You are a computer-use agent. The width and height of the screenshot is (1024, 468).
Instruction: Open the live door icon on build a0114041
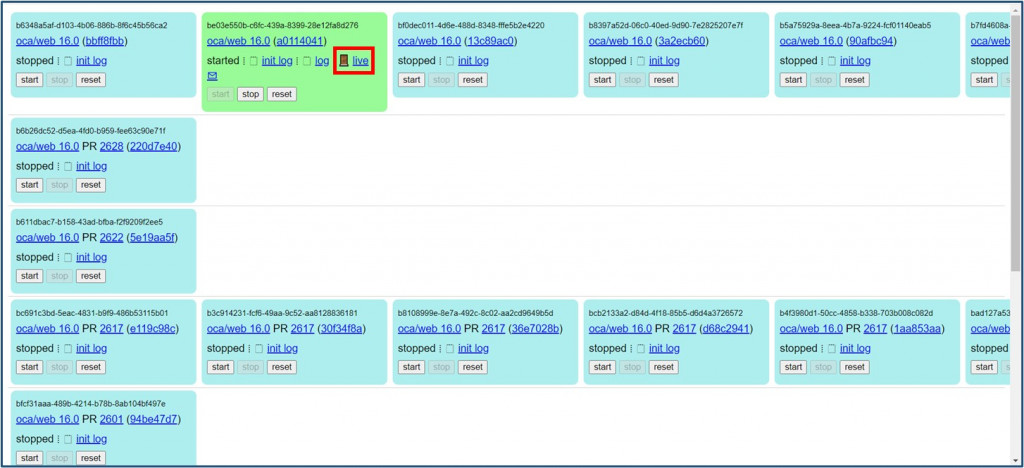pos(344,61)
